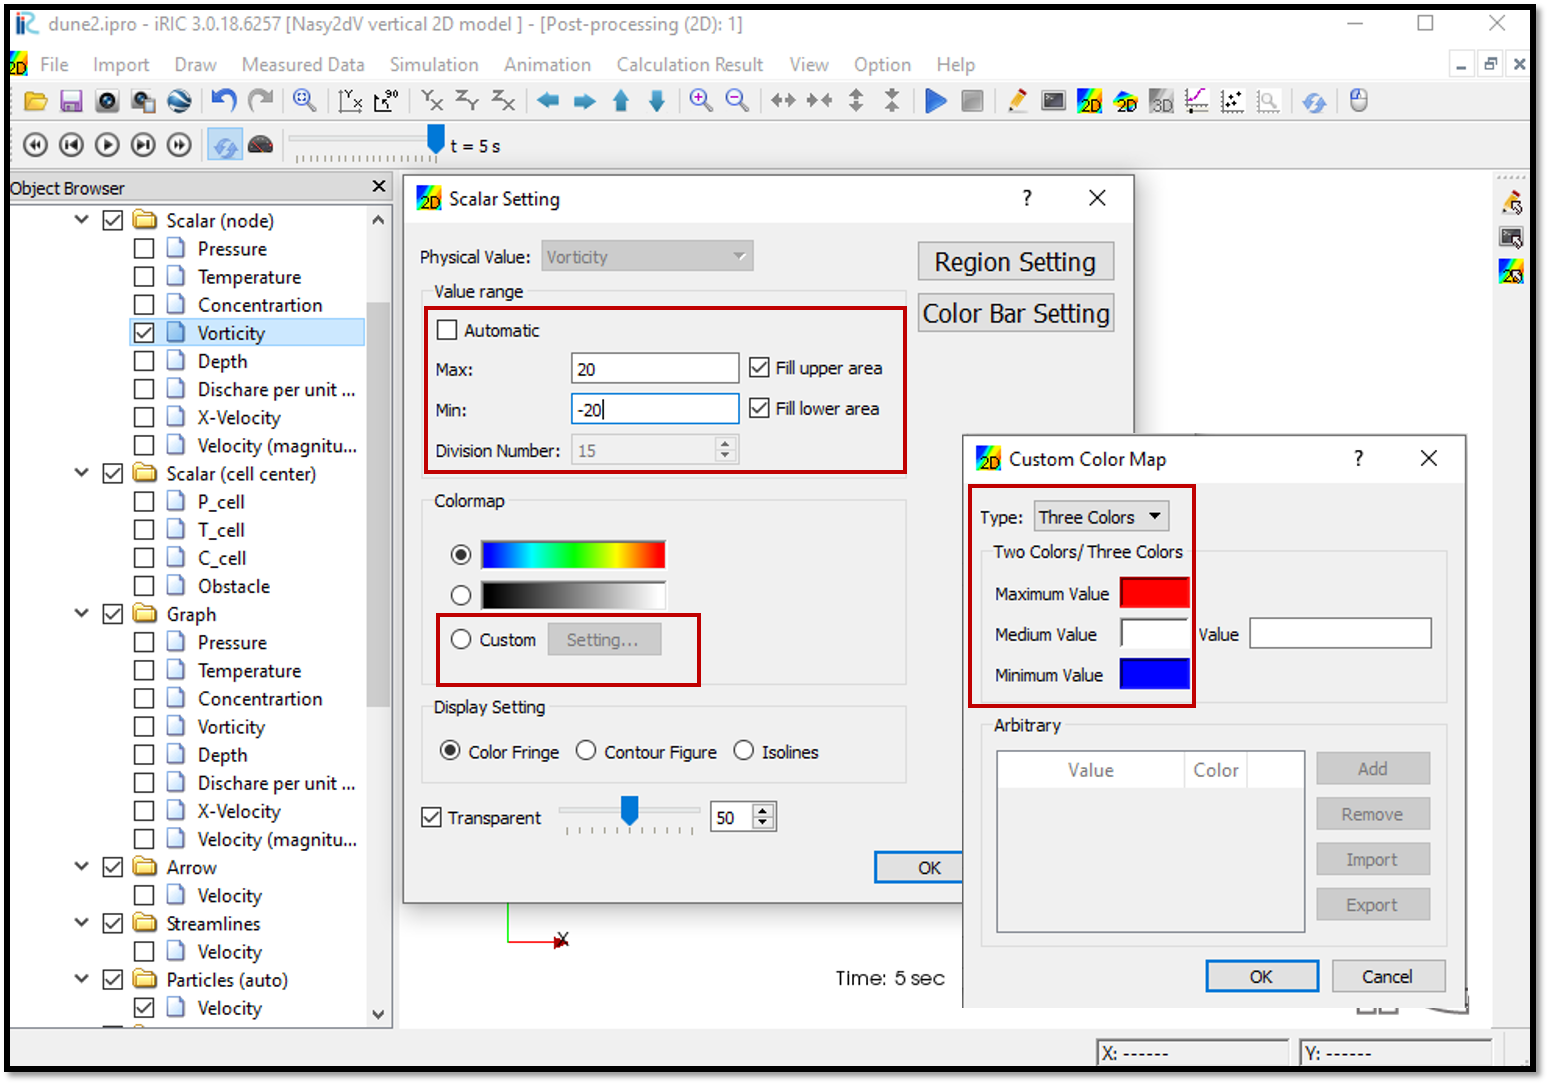Open the graph window toolbar icon
The height and width of the screenshot is (1085, 1549).
coord(1197,101)
